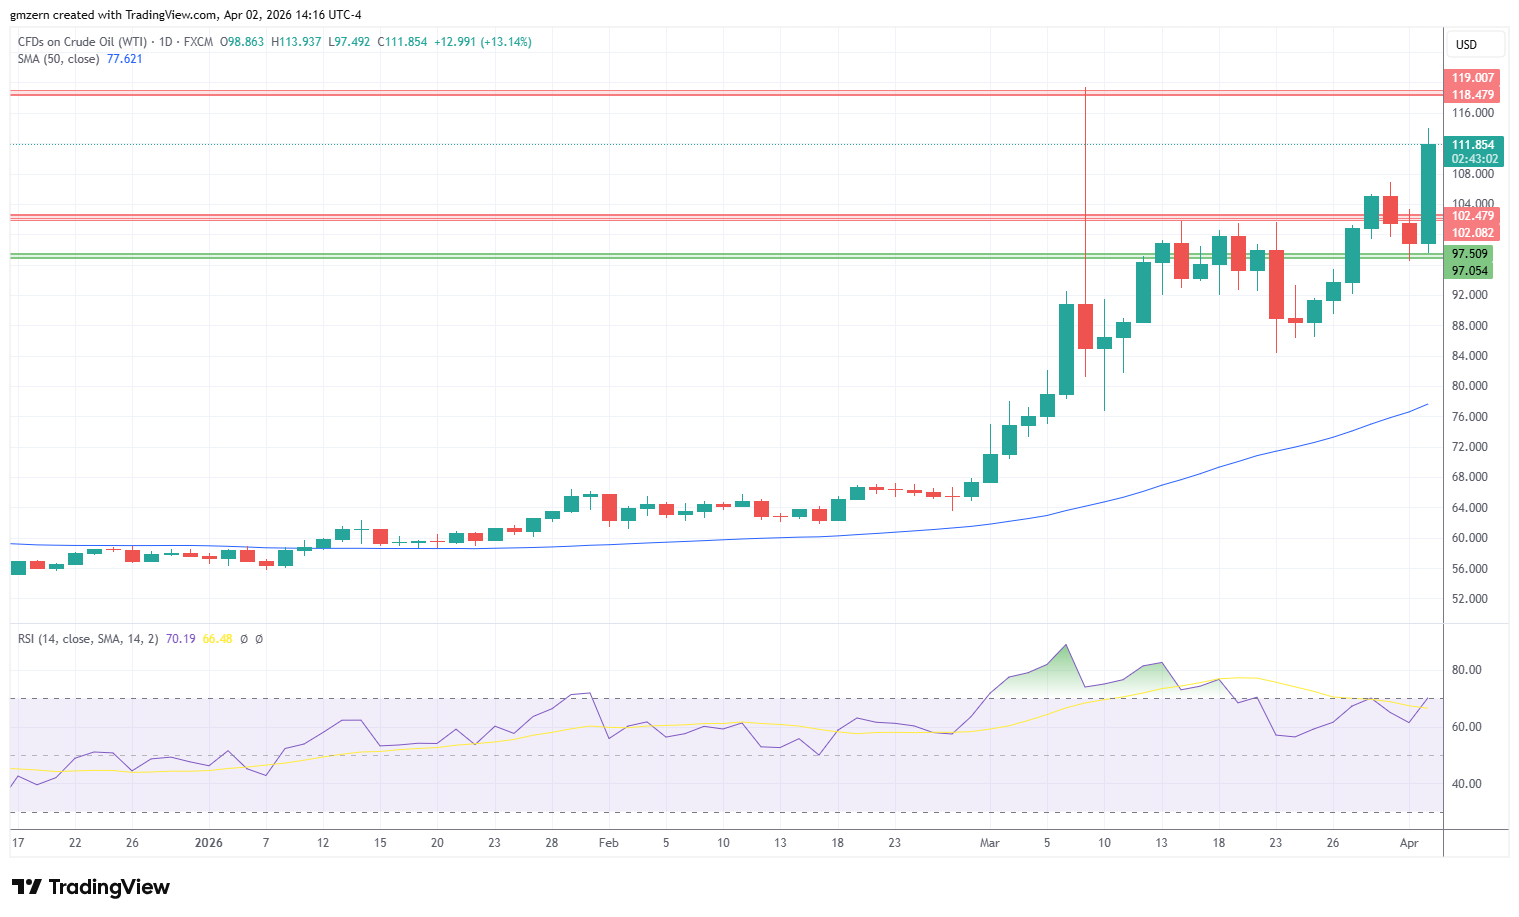Click the RSI moving average value 66.48
The width and height of the screenshot is (1519, 917).
click(x=218, y=639)
